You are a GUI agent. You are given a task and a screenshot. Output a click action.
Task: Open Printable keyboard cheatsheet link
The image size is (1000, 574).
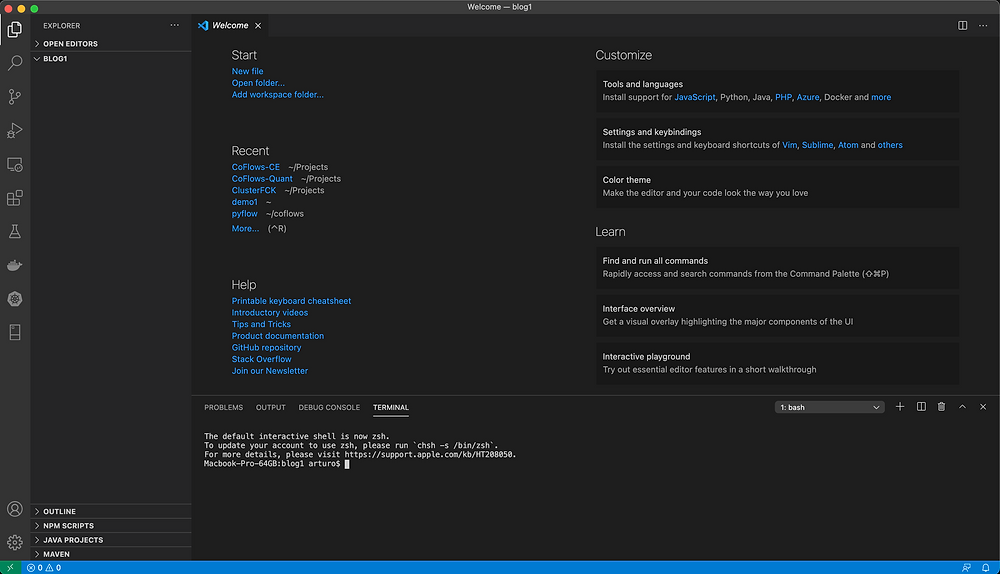click(x=291, y=301)
